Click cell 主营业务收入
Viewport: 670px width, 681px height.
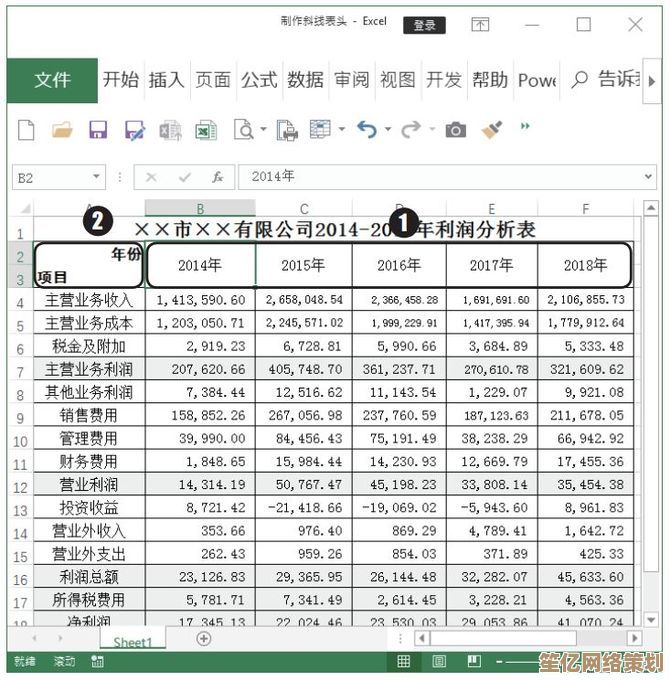click(89, 300)
